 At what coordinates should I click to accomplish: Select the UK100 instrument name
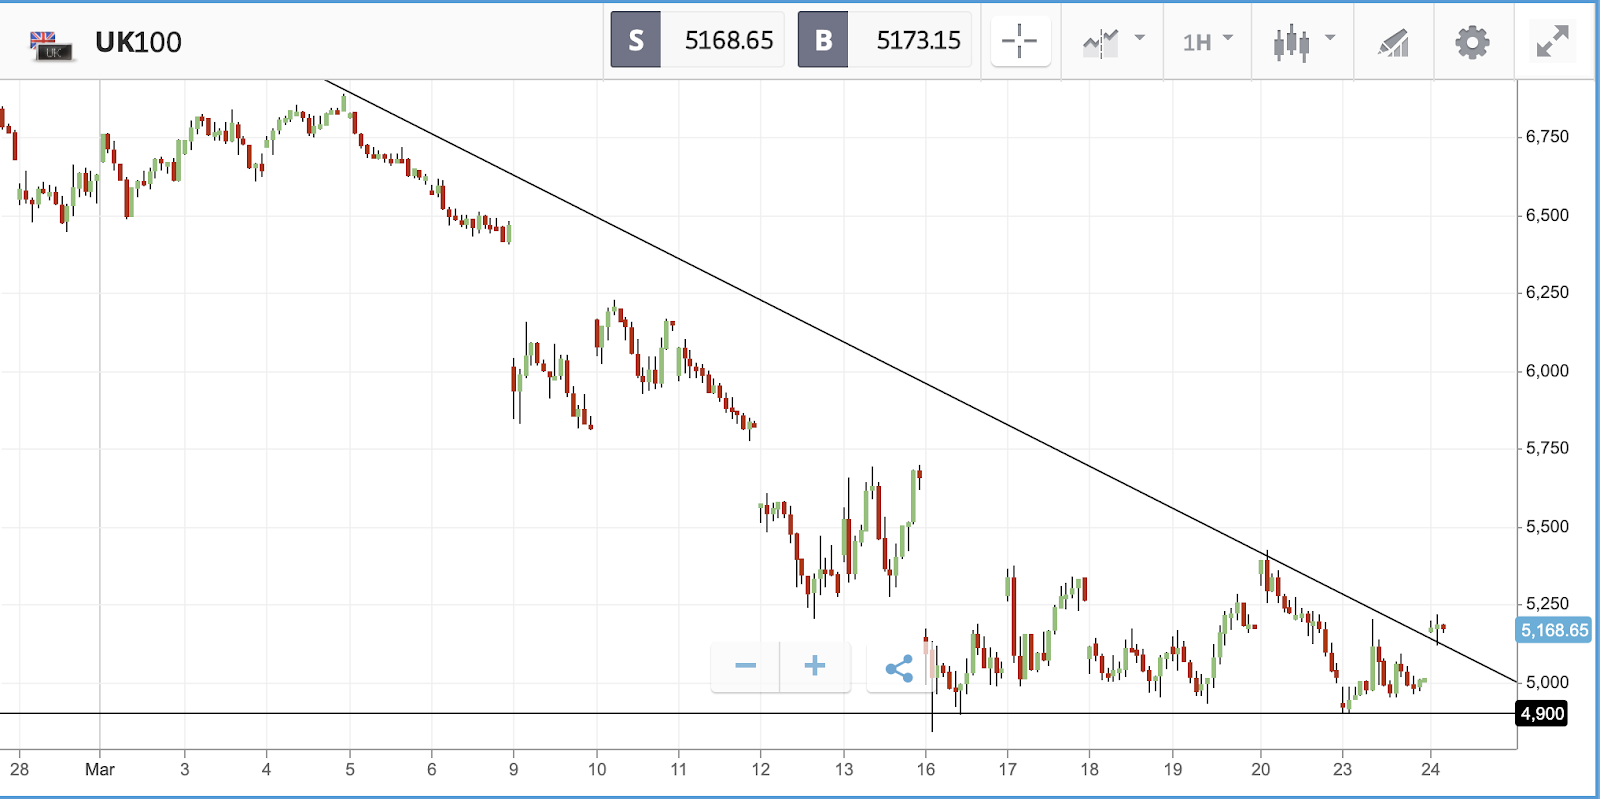pos(138,42)
